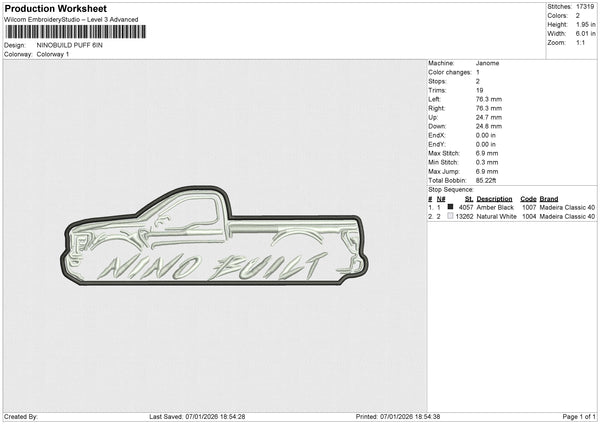600x424 pixels.
Task: Click the barcode under the title
Action: pos(75,32)
